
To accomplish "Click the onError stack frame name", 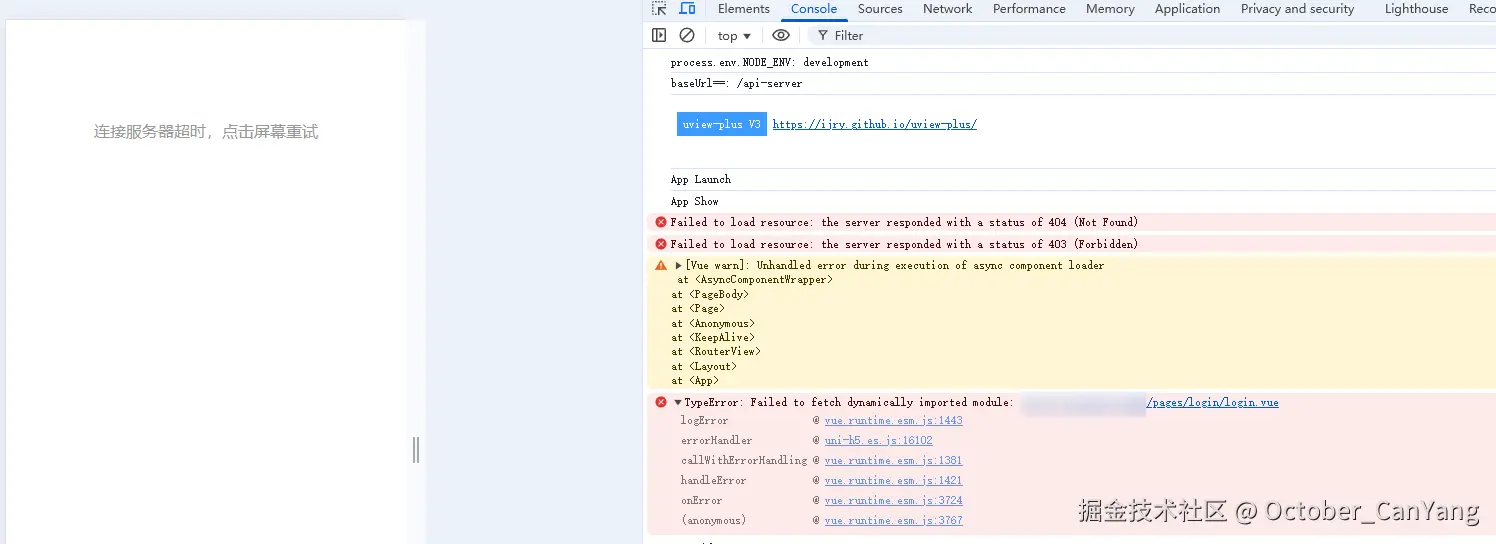I will (702, 501).
